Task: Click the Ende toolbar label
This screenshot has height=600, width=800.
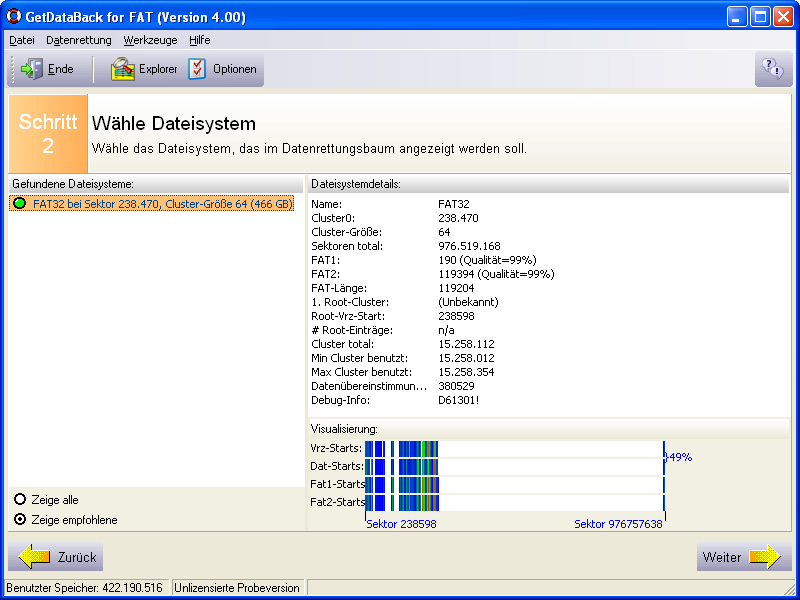Action: pyautogui.click(x=61, y=69)
